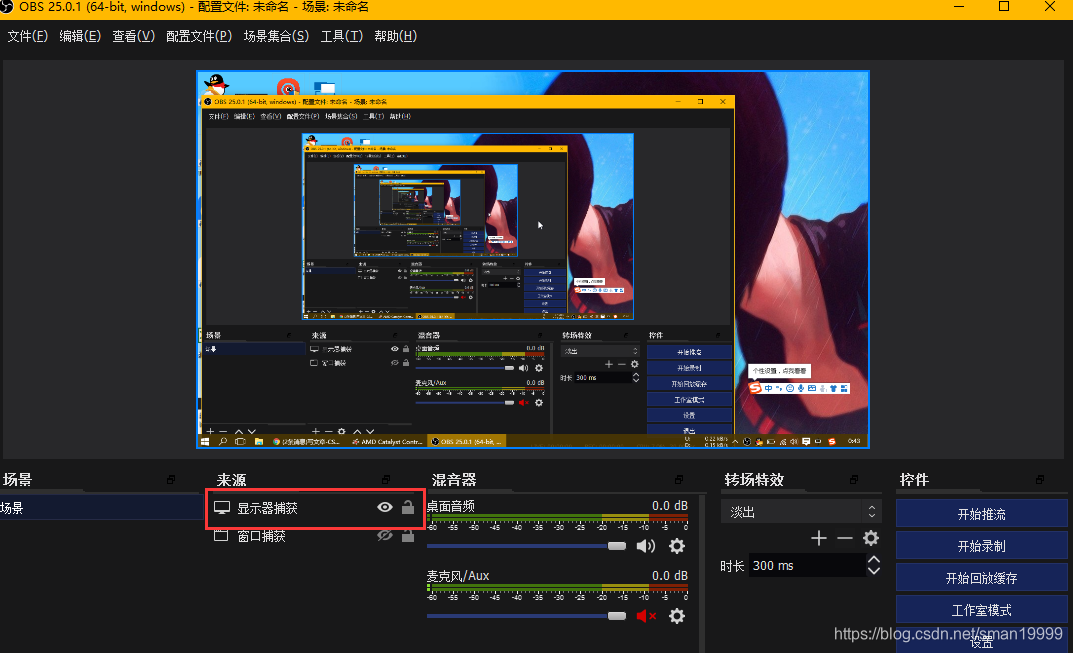Open transition properties gear icon
1073x653 pixels.
tap(870, 538)
